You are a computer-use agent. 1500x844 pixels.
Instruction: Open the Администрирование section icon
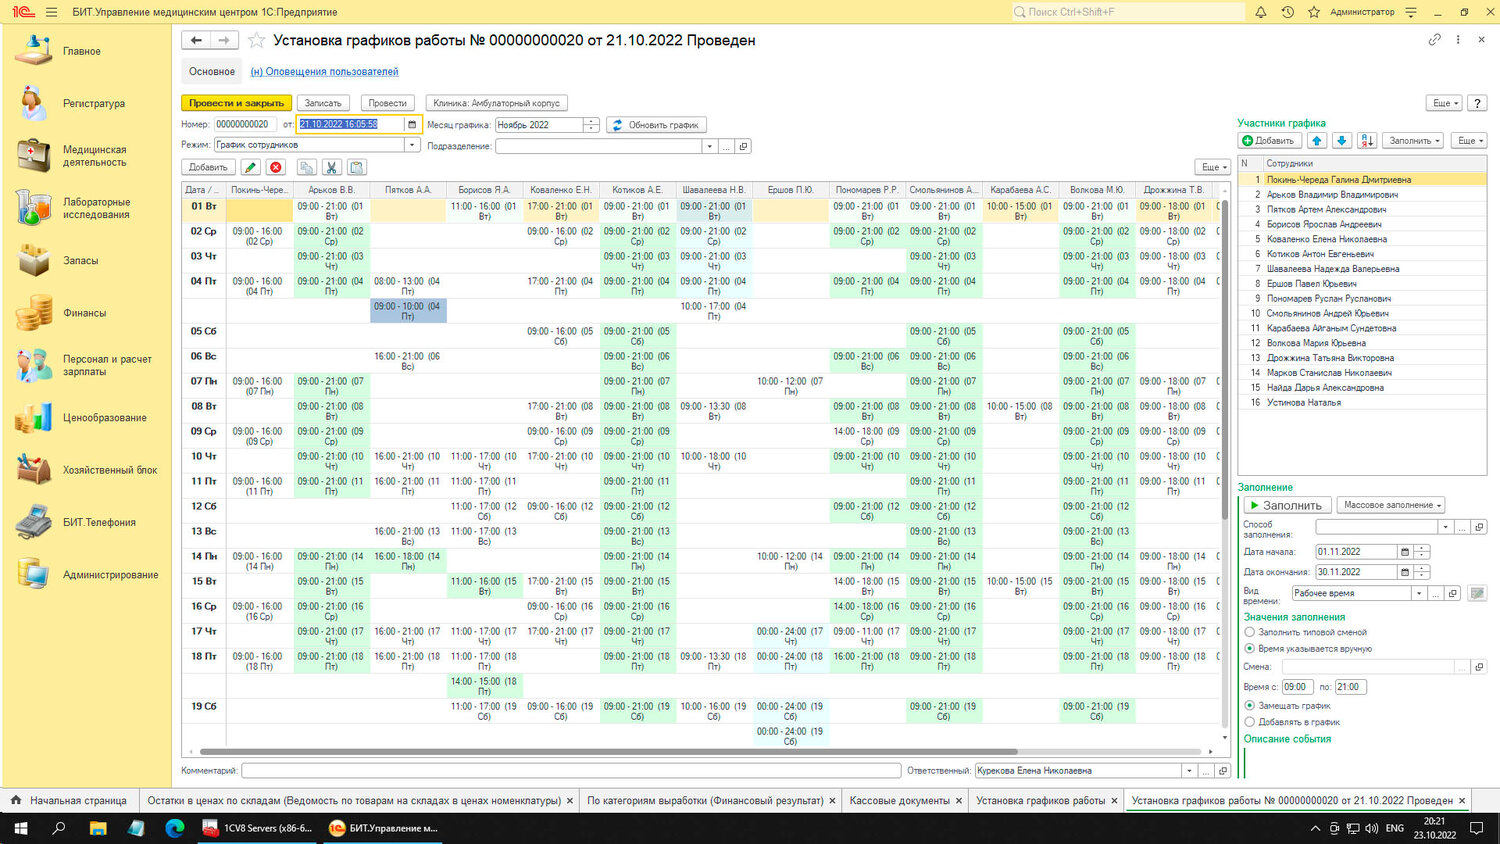tap(34, 575)
